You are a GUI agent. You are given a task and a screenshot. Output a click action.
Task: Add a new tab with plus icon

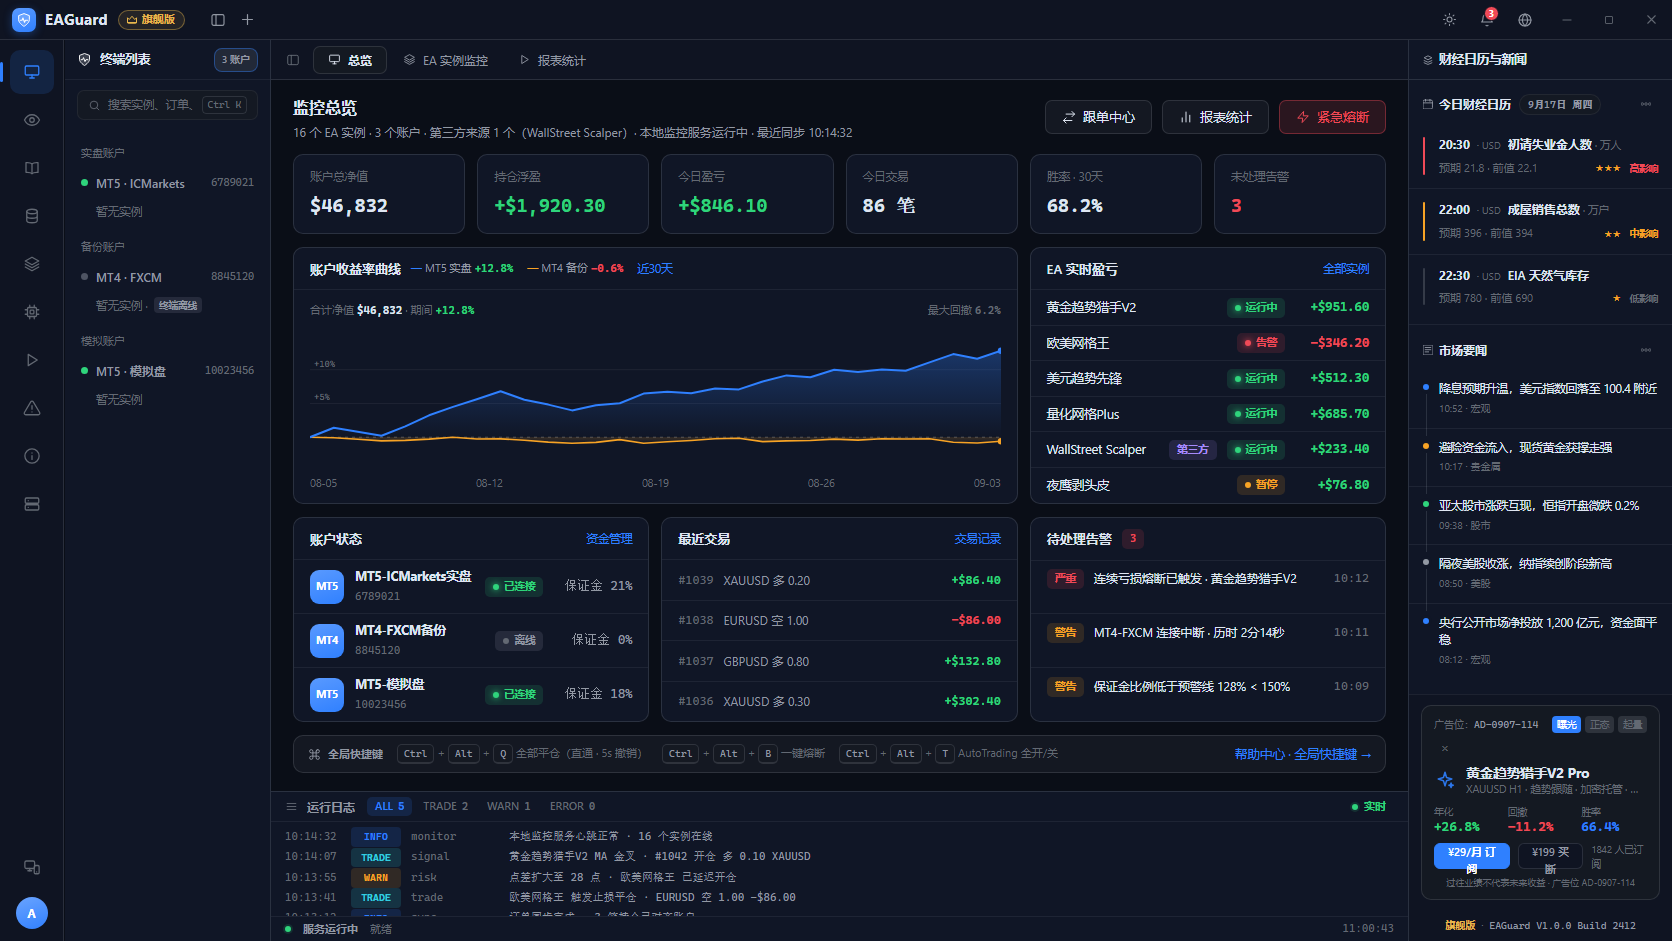[248, 20]
